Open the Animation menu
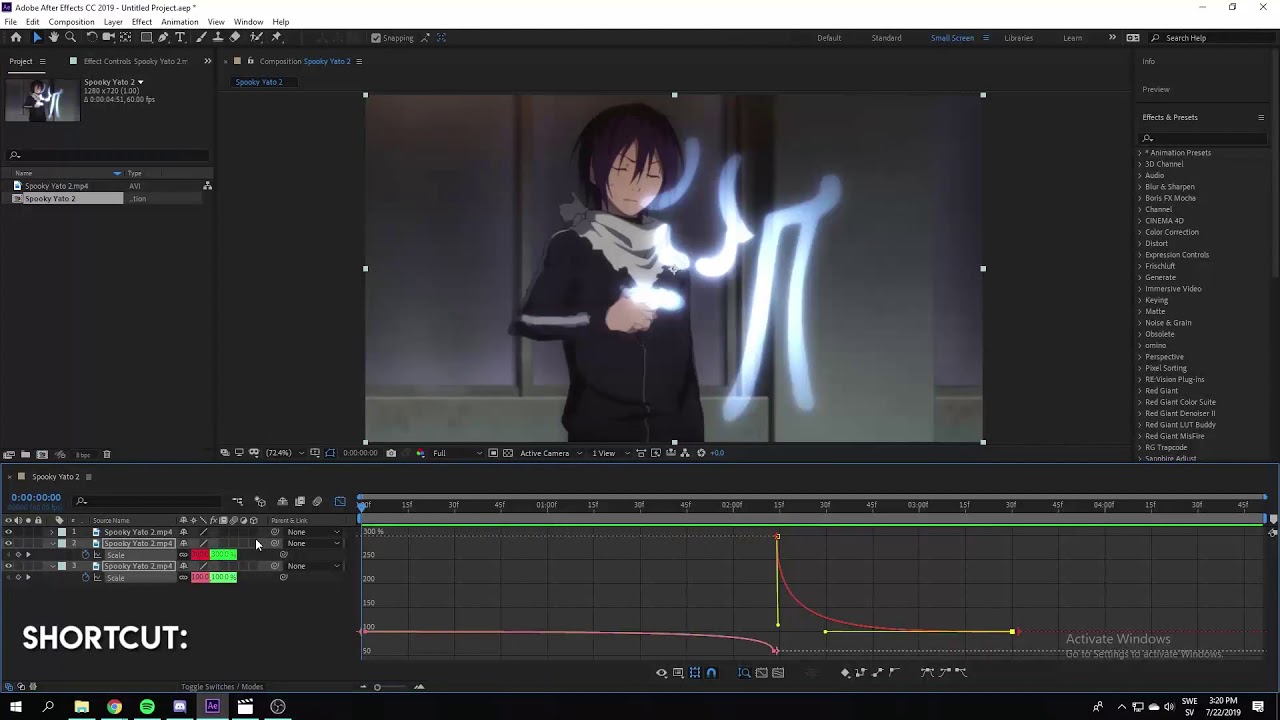The height and width of the screenshot is (720, 1280). (x=179, y=22)
